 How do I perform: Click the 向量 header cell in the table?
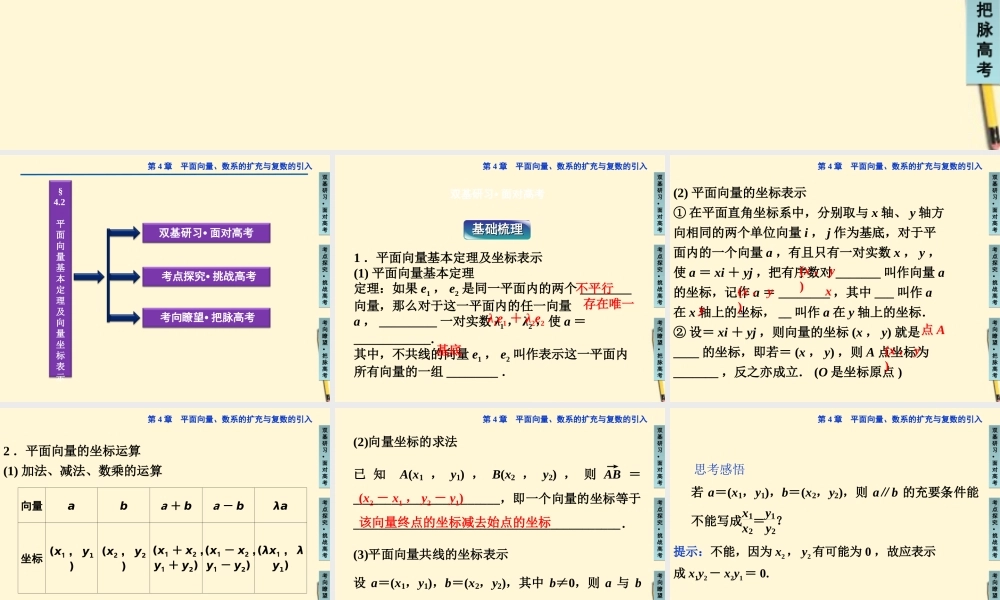tap(32, 506)
